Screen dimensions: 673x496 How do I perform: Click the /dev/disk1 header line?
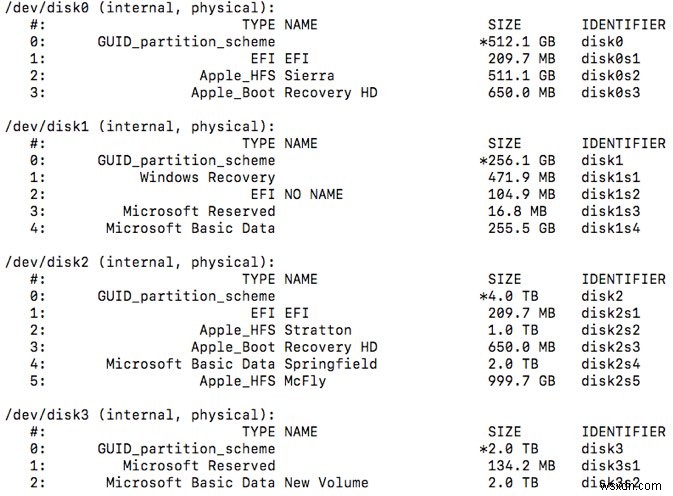pos(139,125)
